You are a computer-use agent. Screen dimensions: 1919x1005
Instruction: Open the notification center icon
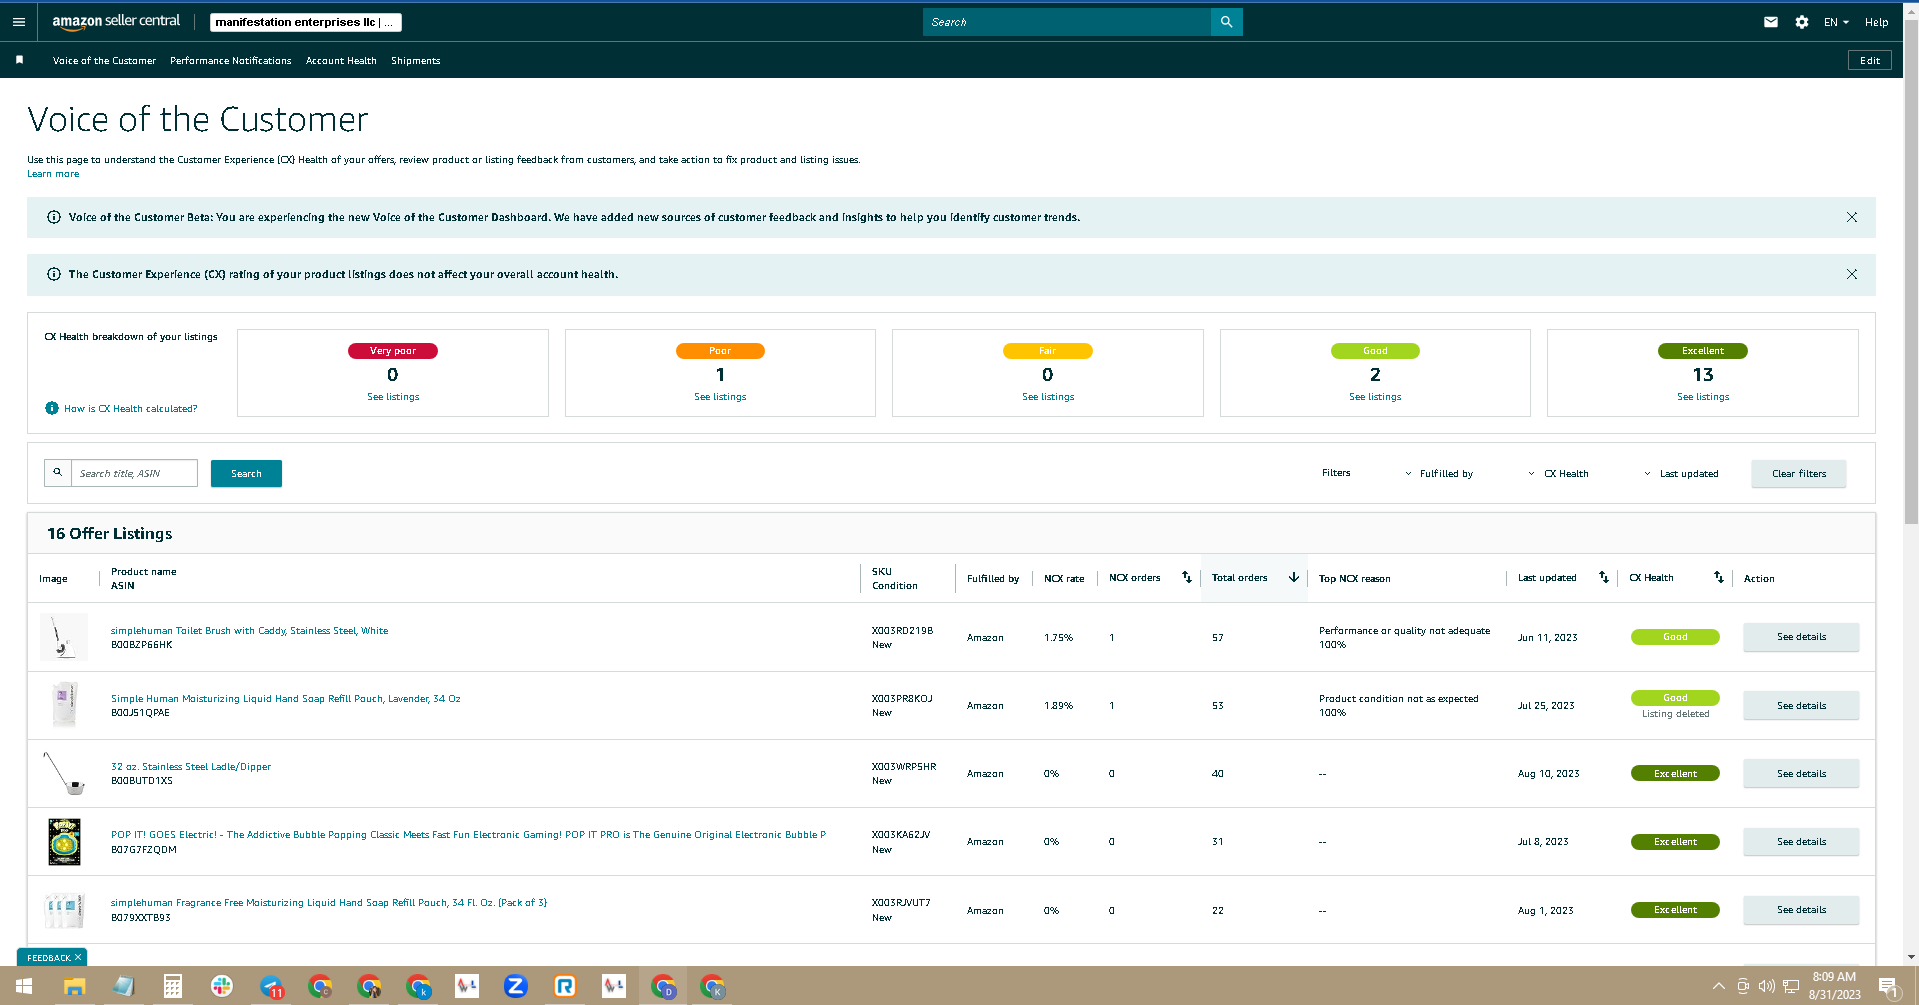(1888, 987)
